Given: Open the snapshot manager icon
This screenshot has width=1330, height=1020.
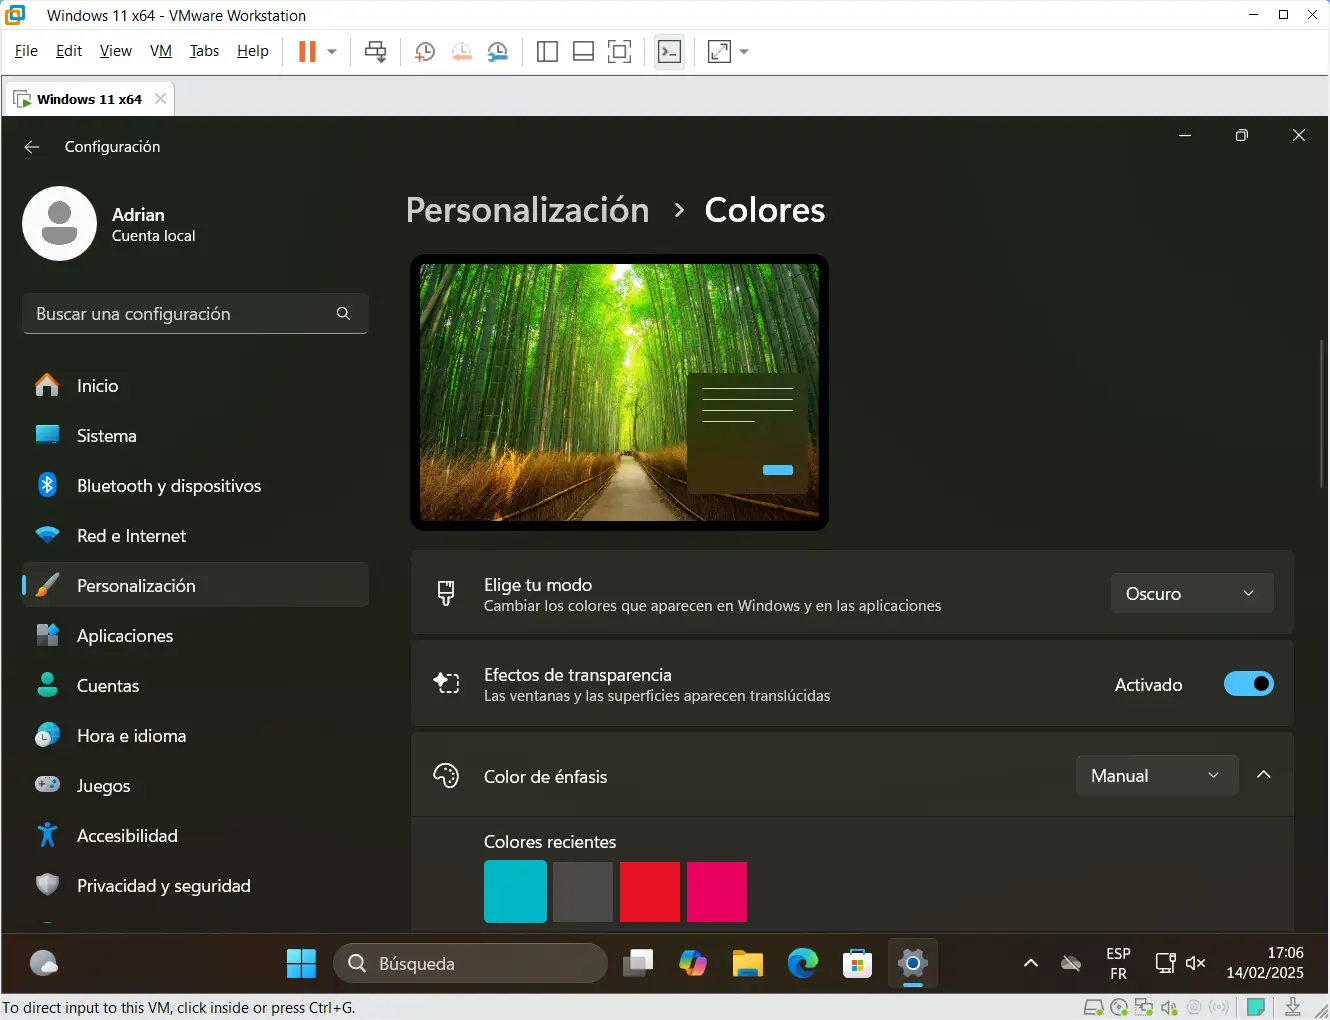Looking at the screenshot, I should click(x=497, y=52).
